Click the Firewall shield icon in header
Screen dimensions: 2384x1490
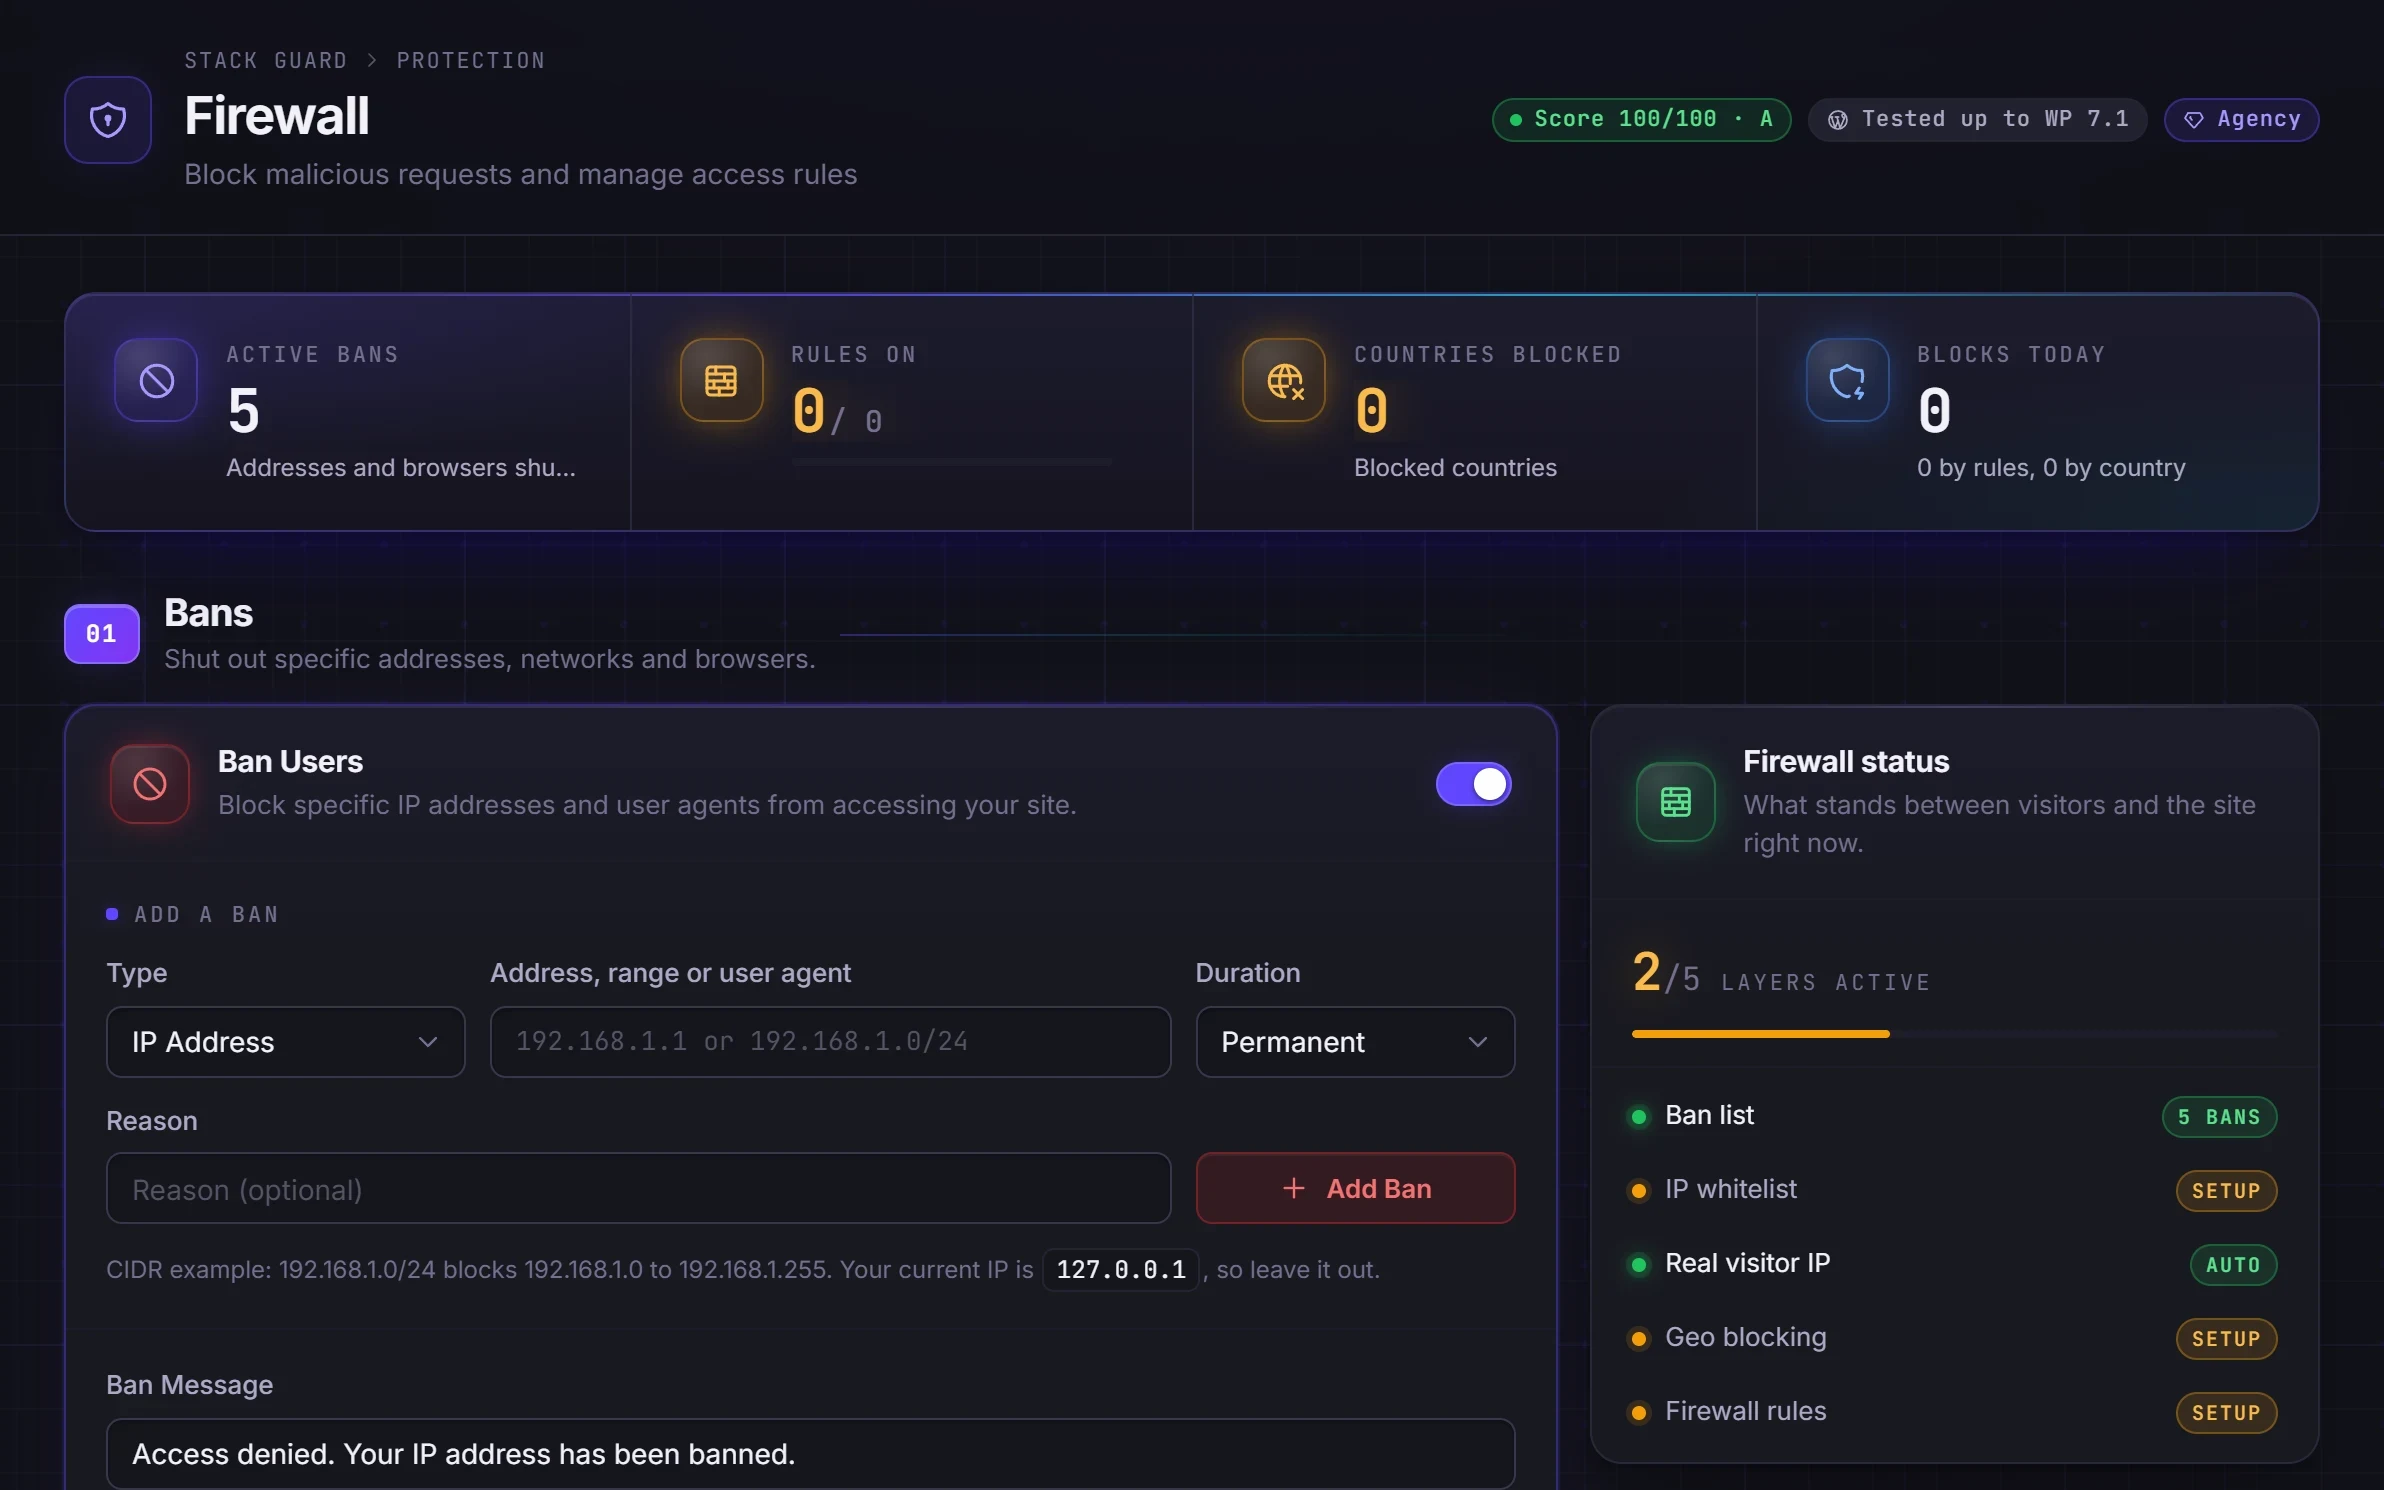[108, 120]
